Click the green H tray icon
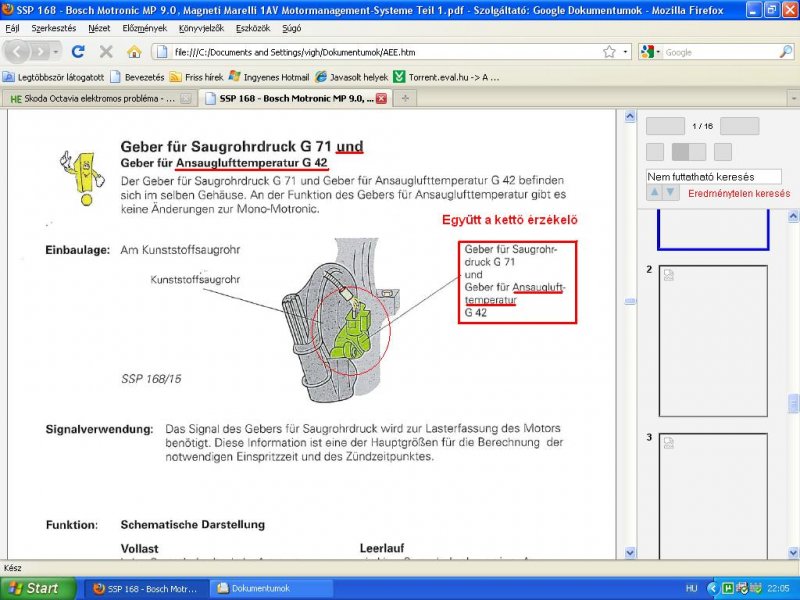Viewport: 800px width, 600px height. pos(730,588)
